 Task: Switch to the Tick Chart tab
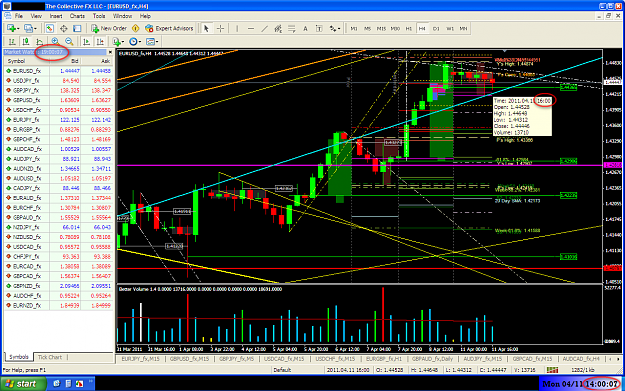click(49, 357)
